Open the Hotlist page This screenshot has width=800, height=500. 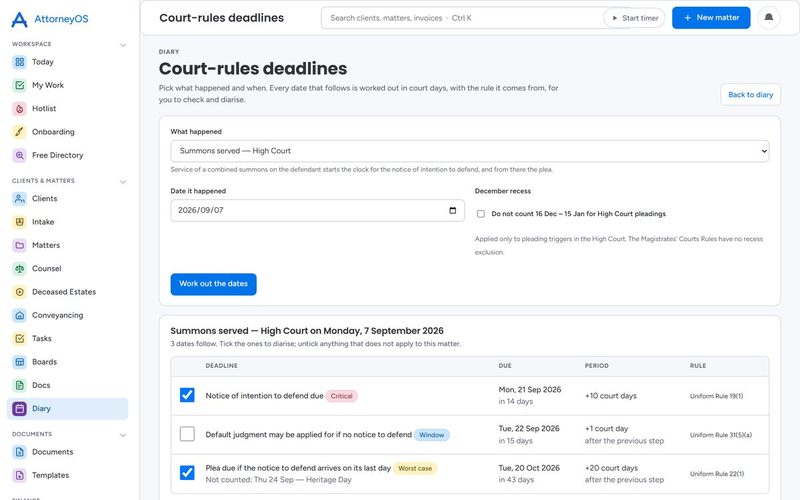(x=67, y=109)
